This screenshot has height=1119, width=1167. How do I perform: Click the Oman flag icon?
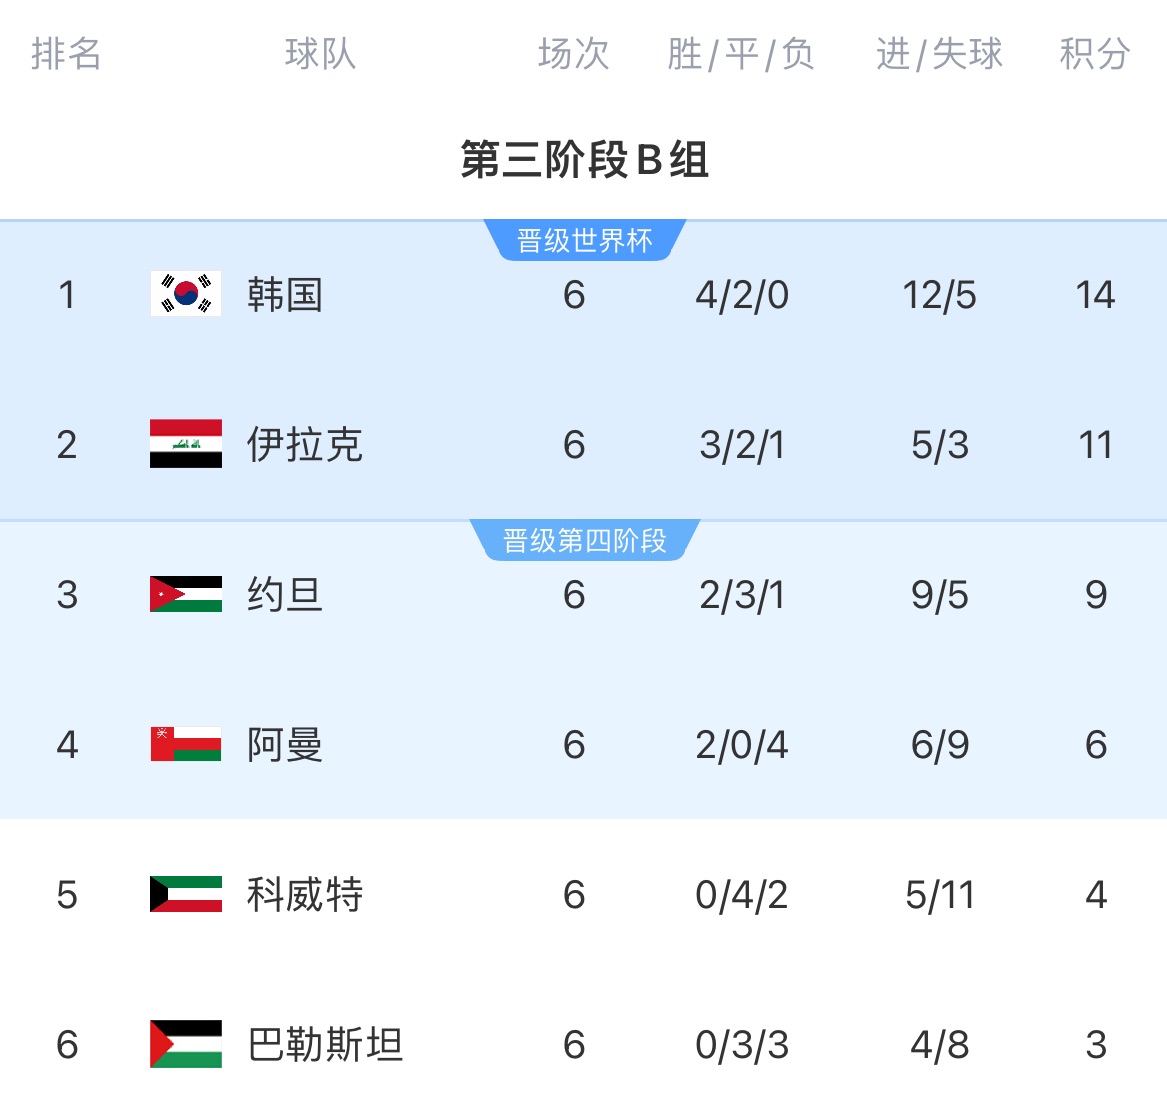pyautogui.click(x=186, y=744)
